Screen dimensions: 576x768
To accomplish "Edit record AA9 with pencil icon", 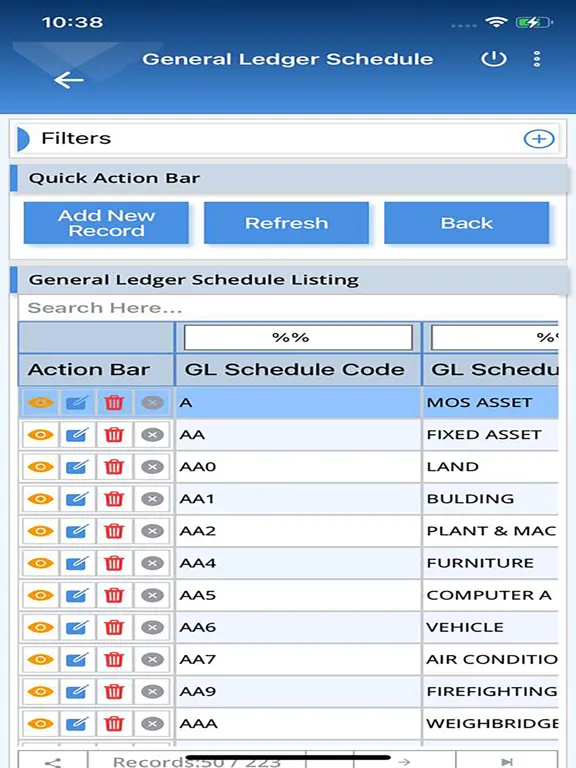I will [77, 692].
